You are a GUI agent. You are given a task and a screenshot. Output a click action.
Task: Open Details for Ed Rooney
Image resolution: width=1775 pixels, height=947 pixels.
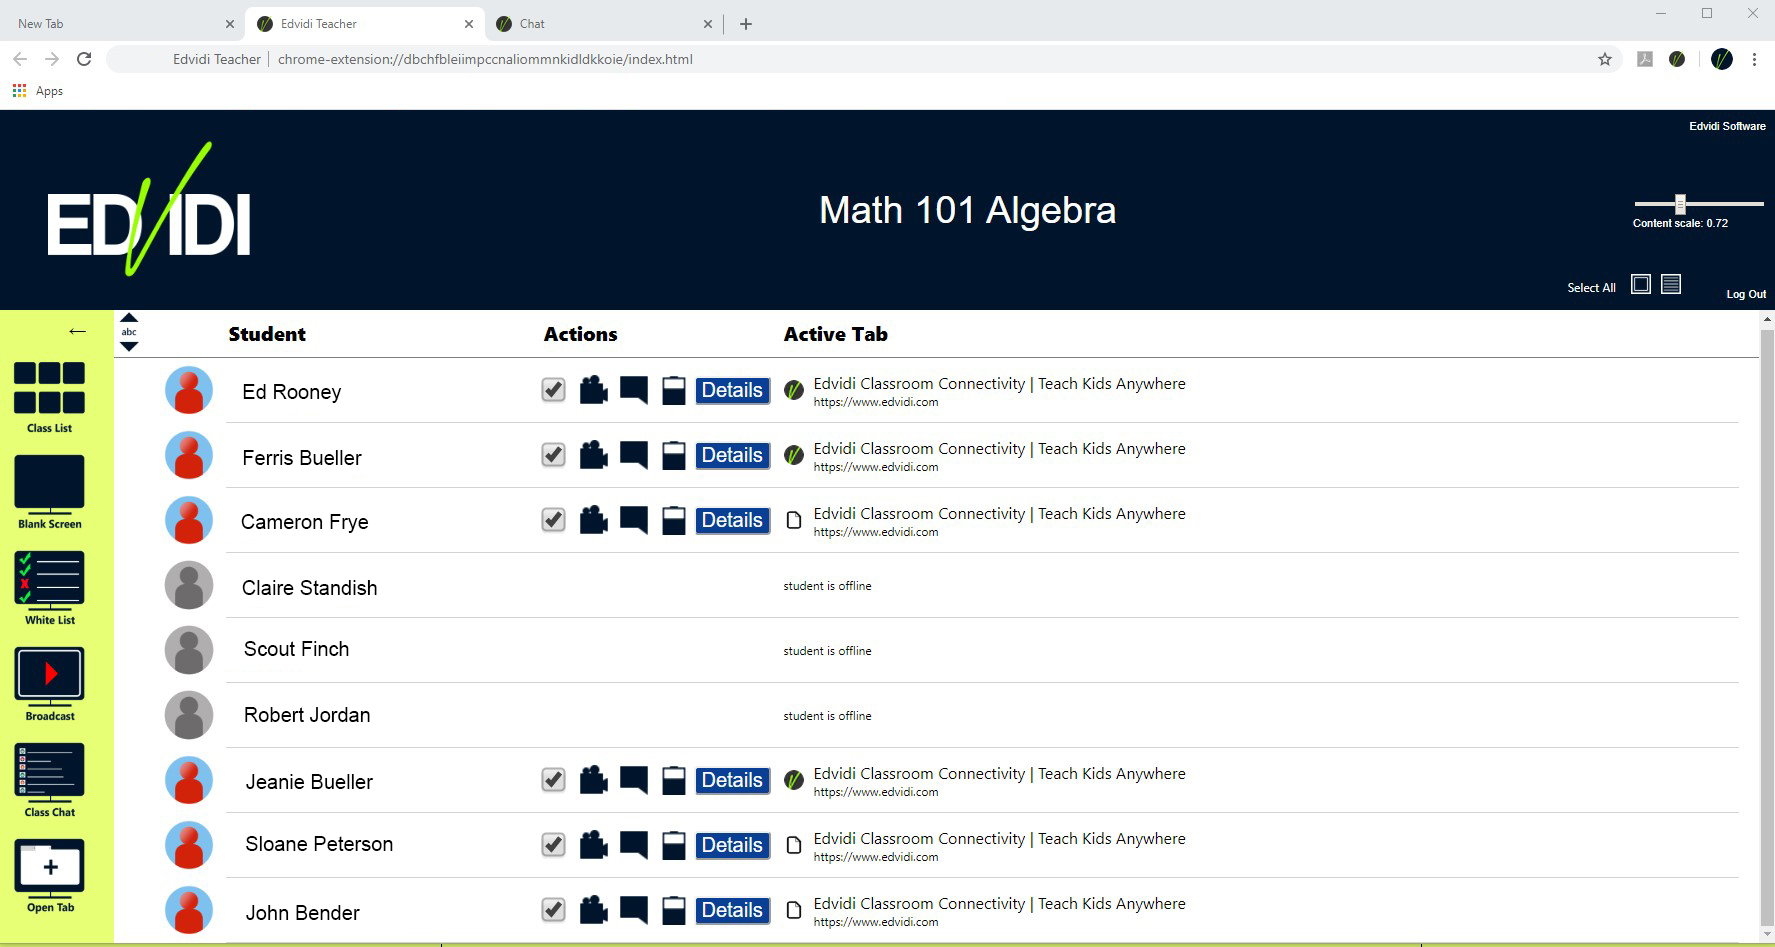point(733,390)
